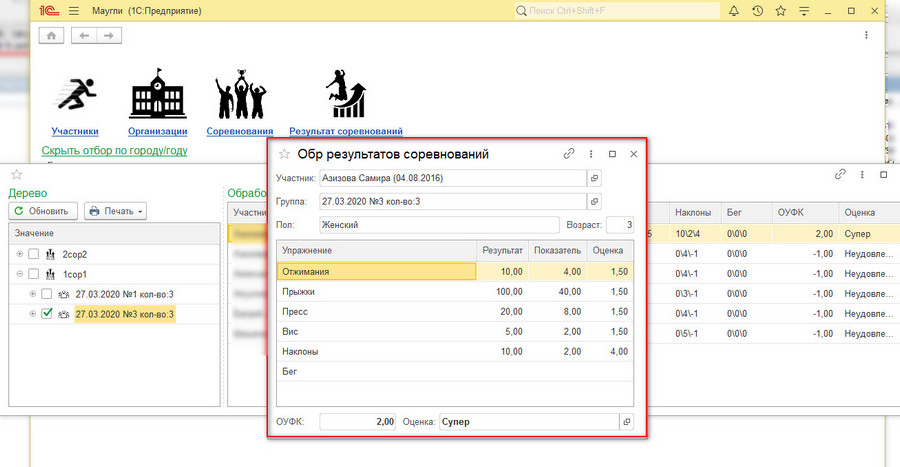
Task: Open the Результат соревнований chart icon
Action: [345, 95]
